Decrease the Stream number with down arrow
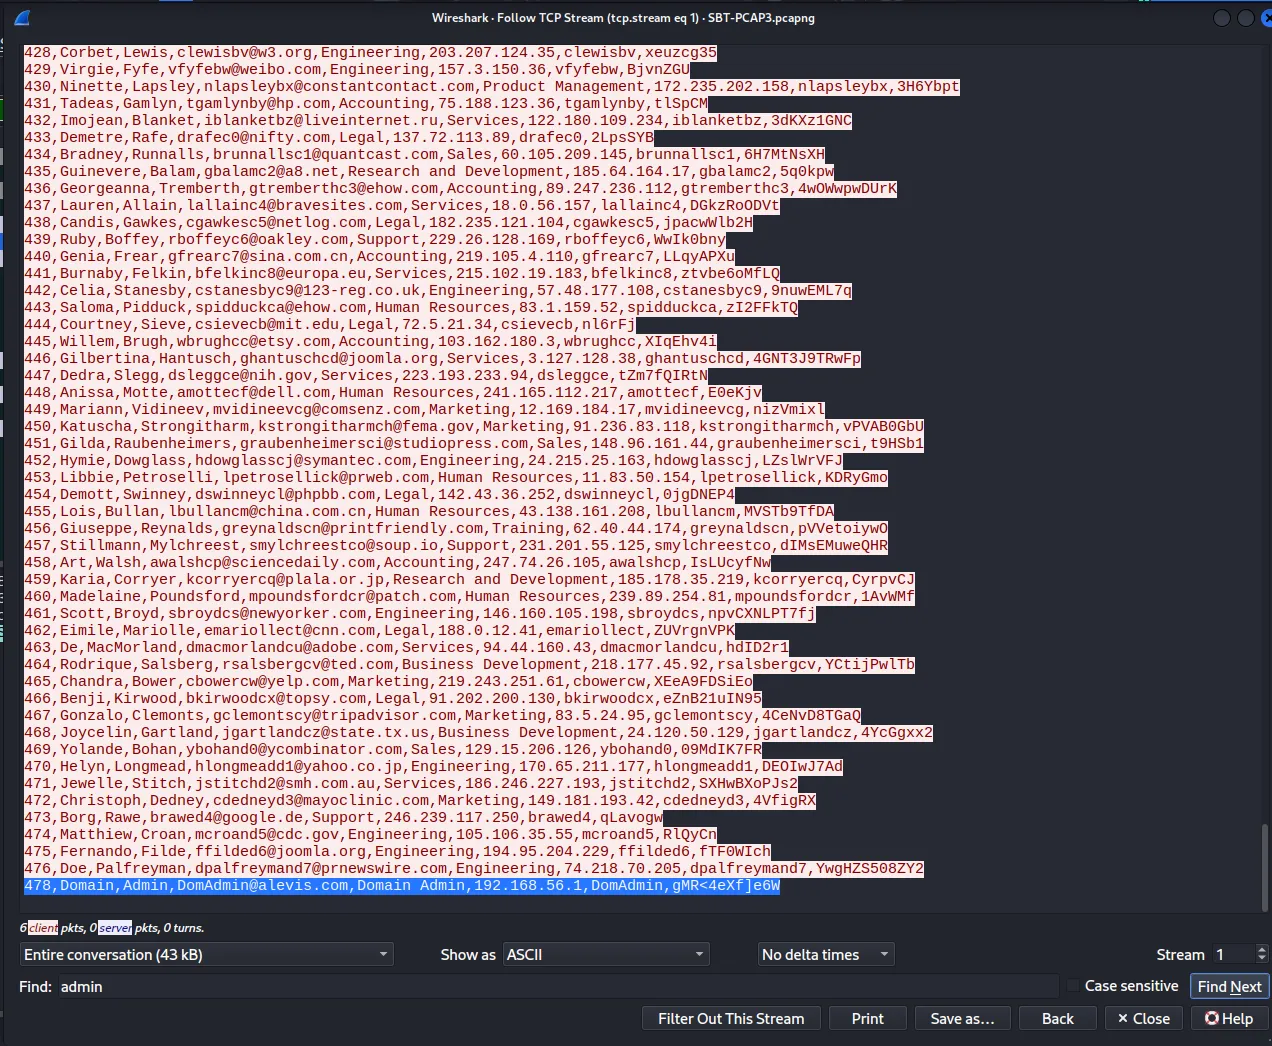Image resolution: width=1272 pixels, height=1046 pixels. pos(1262,960)
